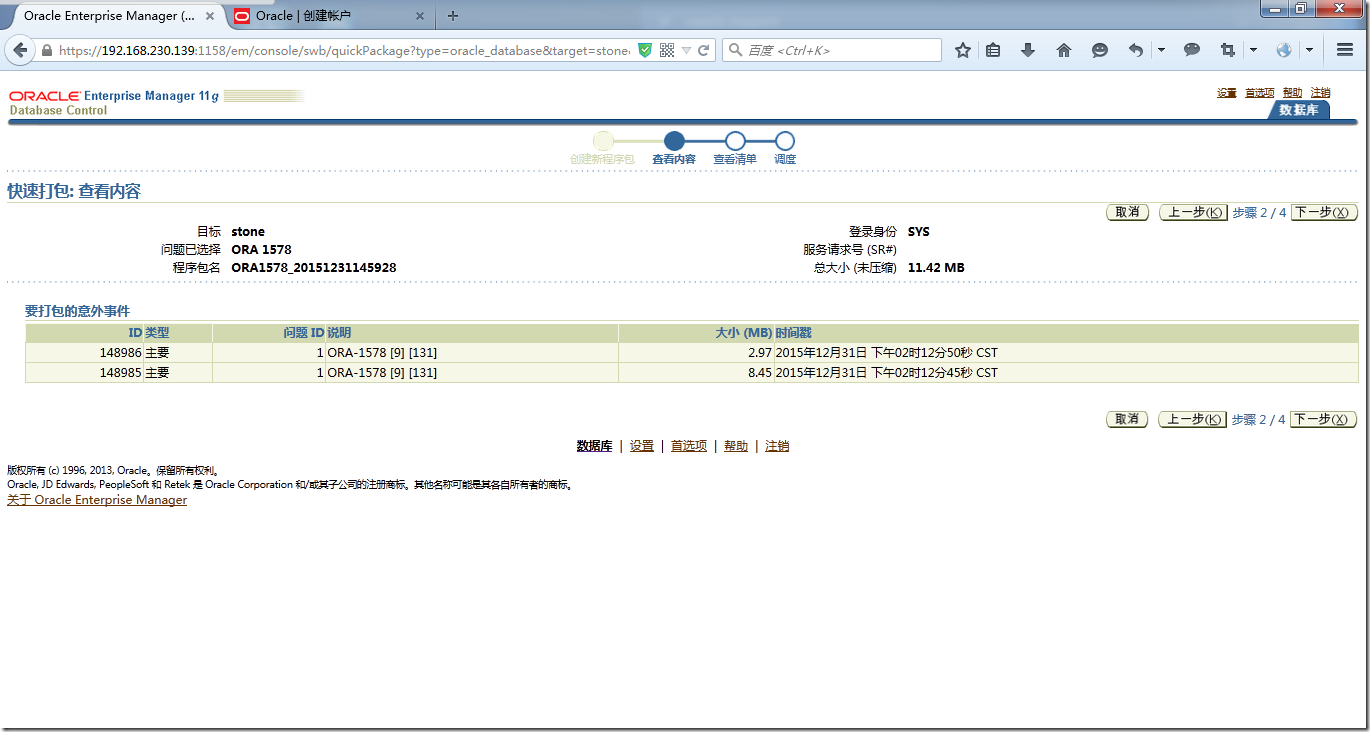The height and width of the screenshot is (732, 1370).
Task: Click the 首选项 link at top right
Action: tap(1260, 93)
